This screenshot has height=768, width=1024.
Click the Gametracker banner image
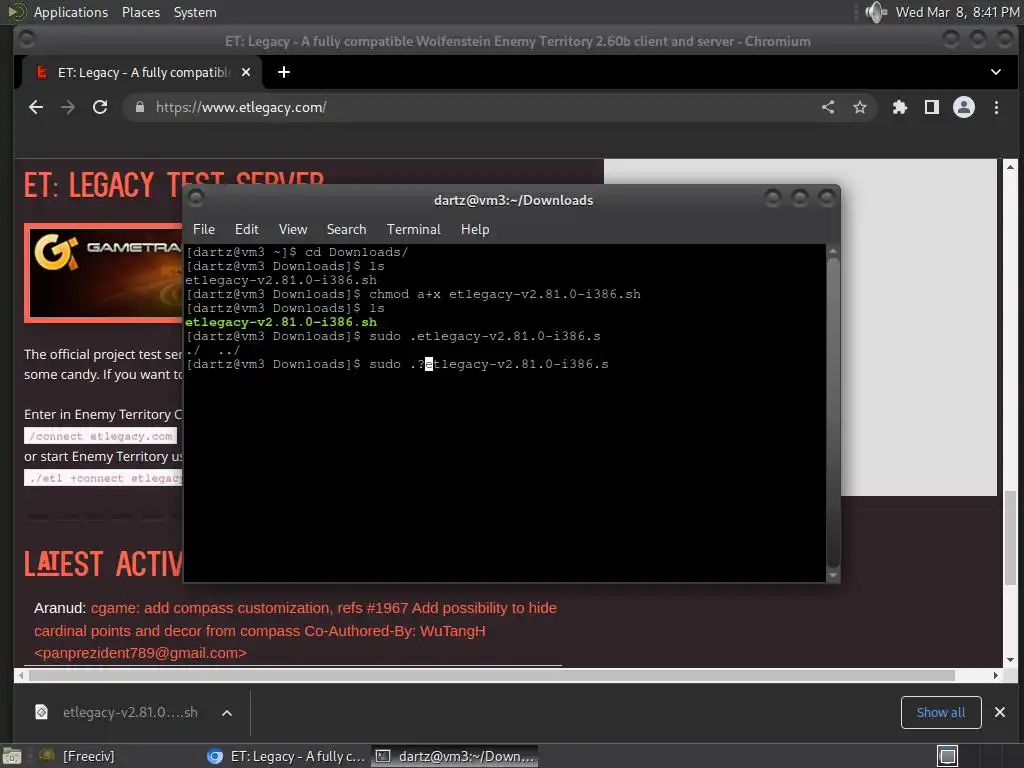[x=104, y=273]
